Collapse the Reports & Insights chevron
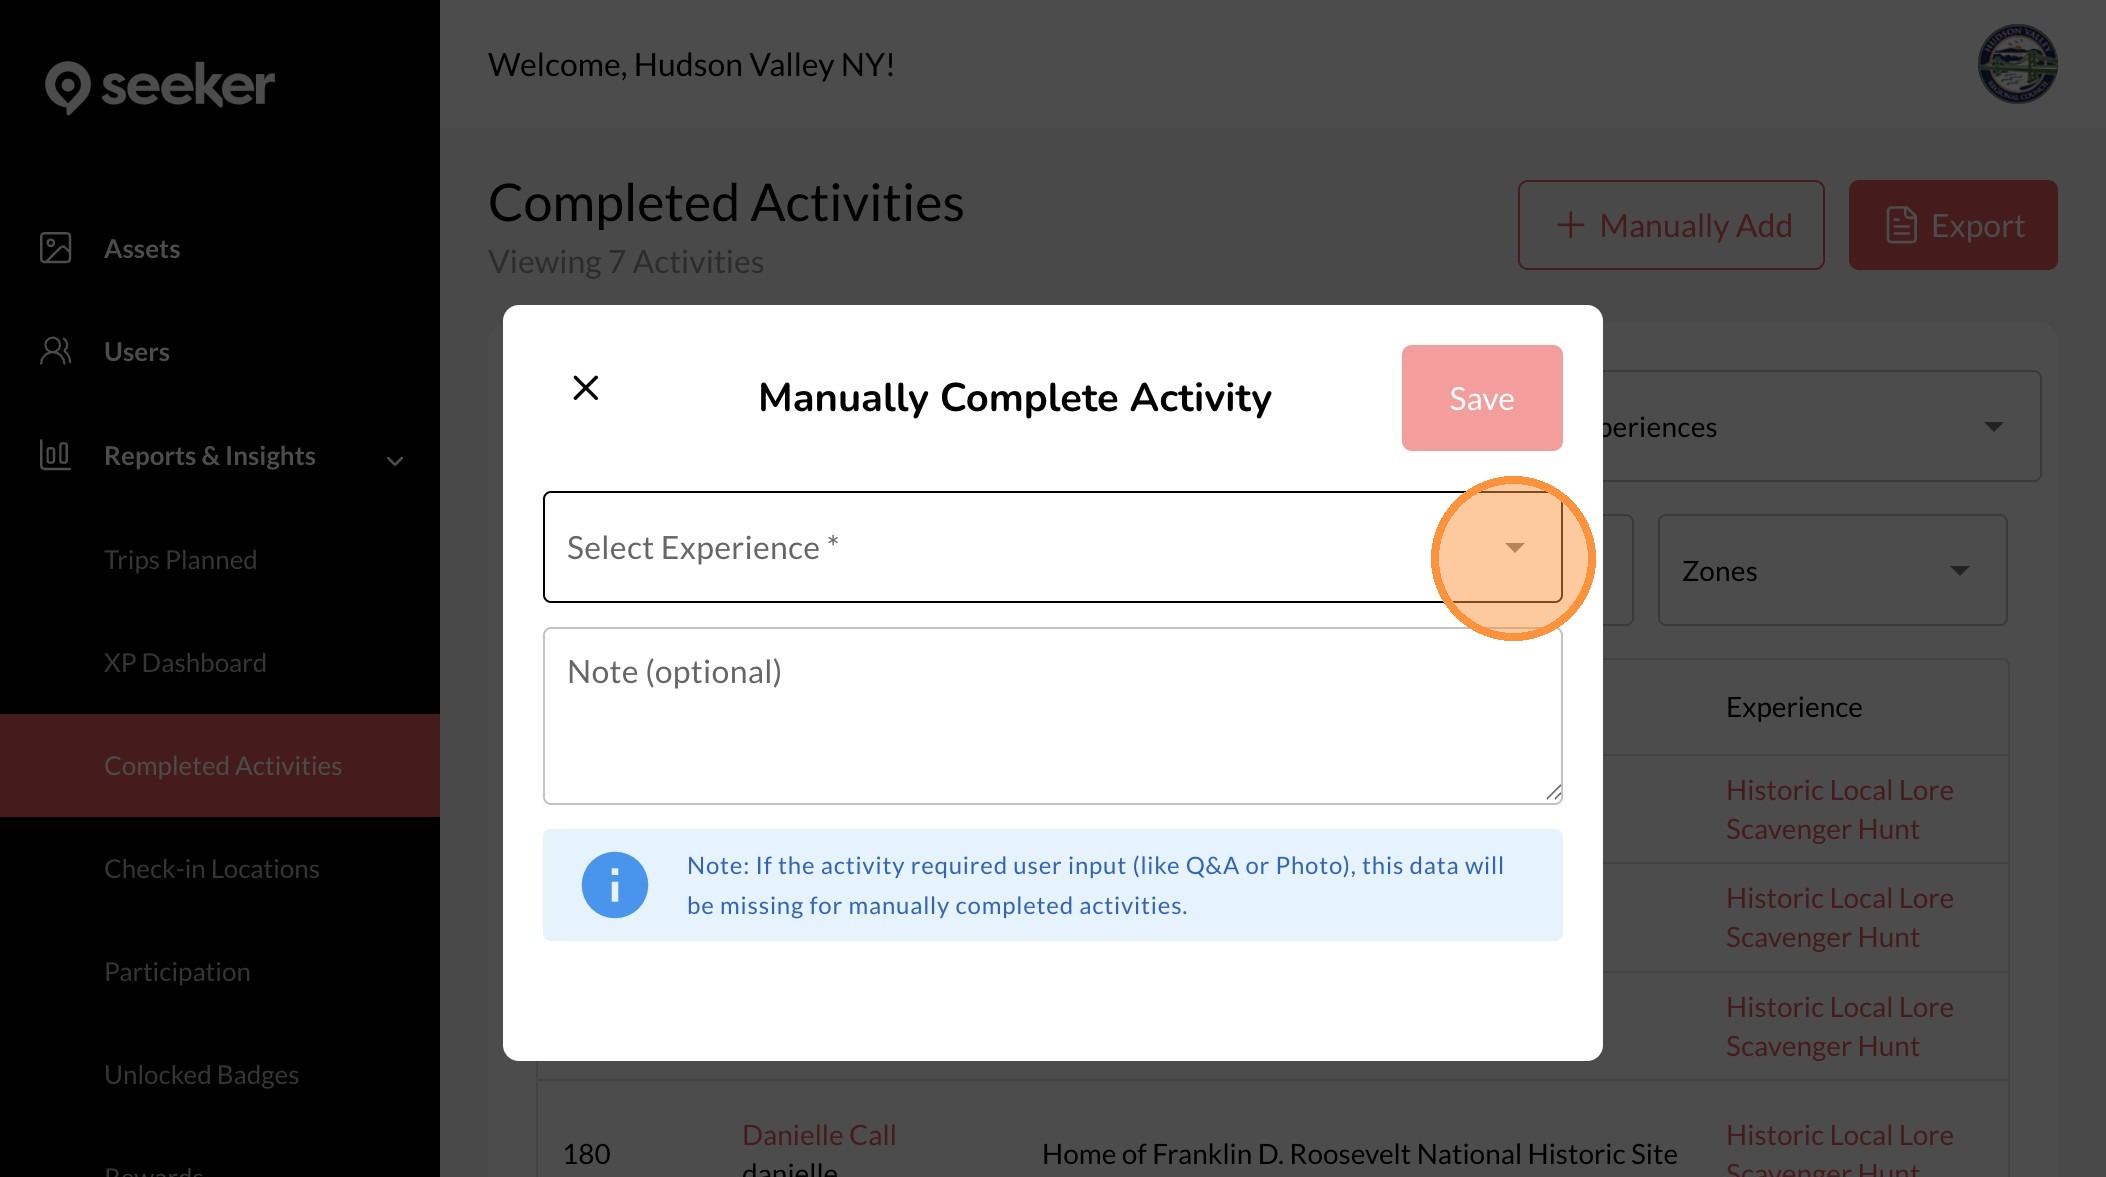This screenshot has height=1177, width=2106. click(x=395, y=460)
